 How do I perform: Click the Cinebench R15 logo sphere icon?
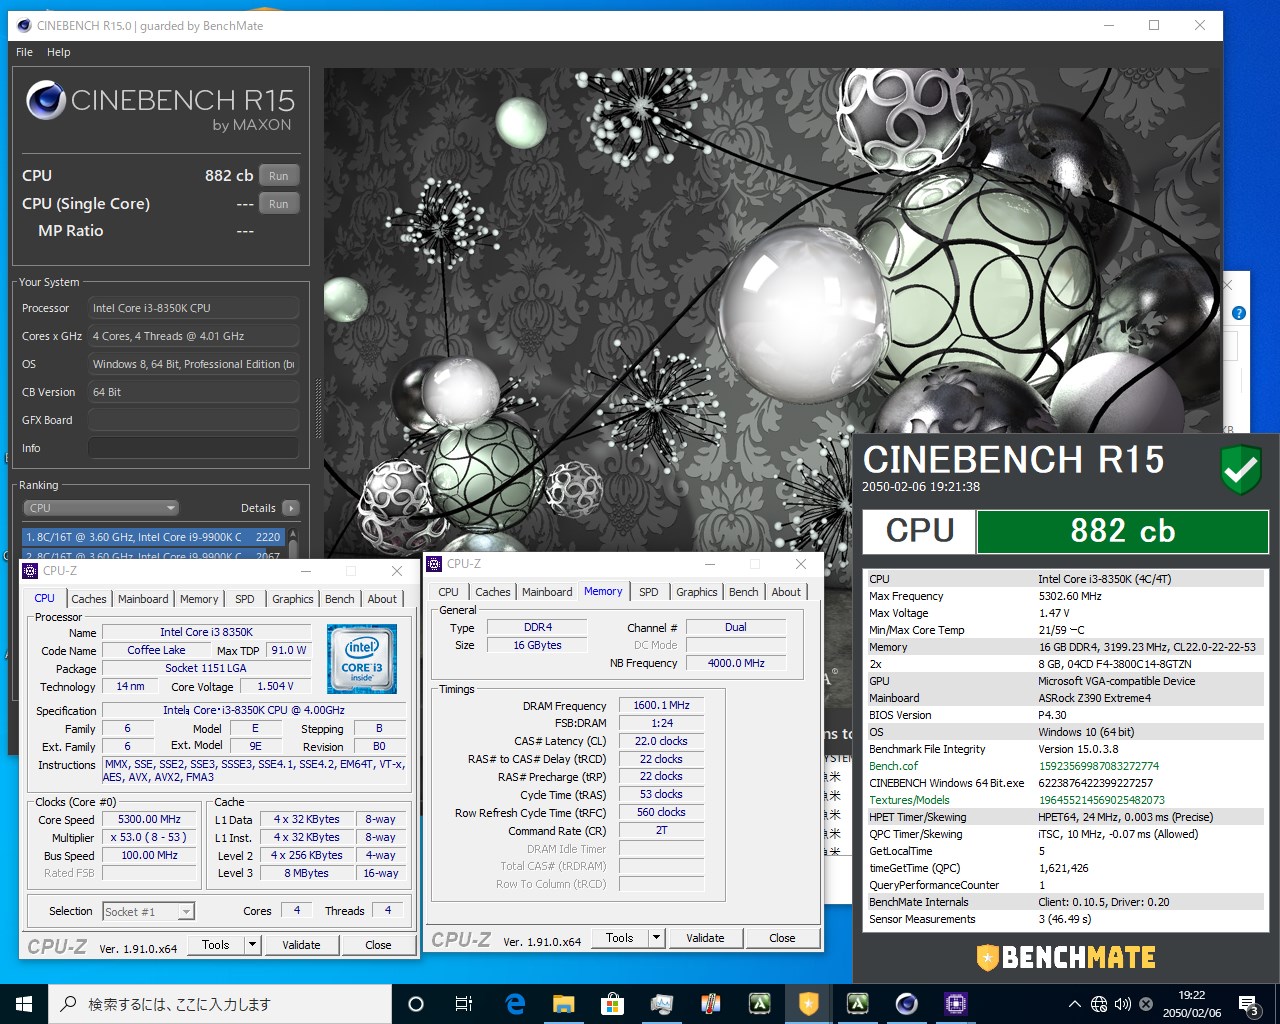(46, 100)
